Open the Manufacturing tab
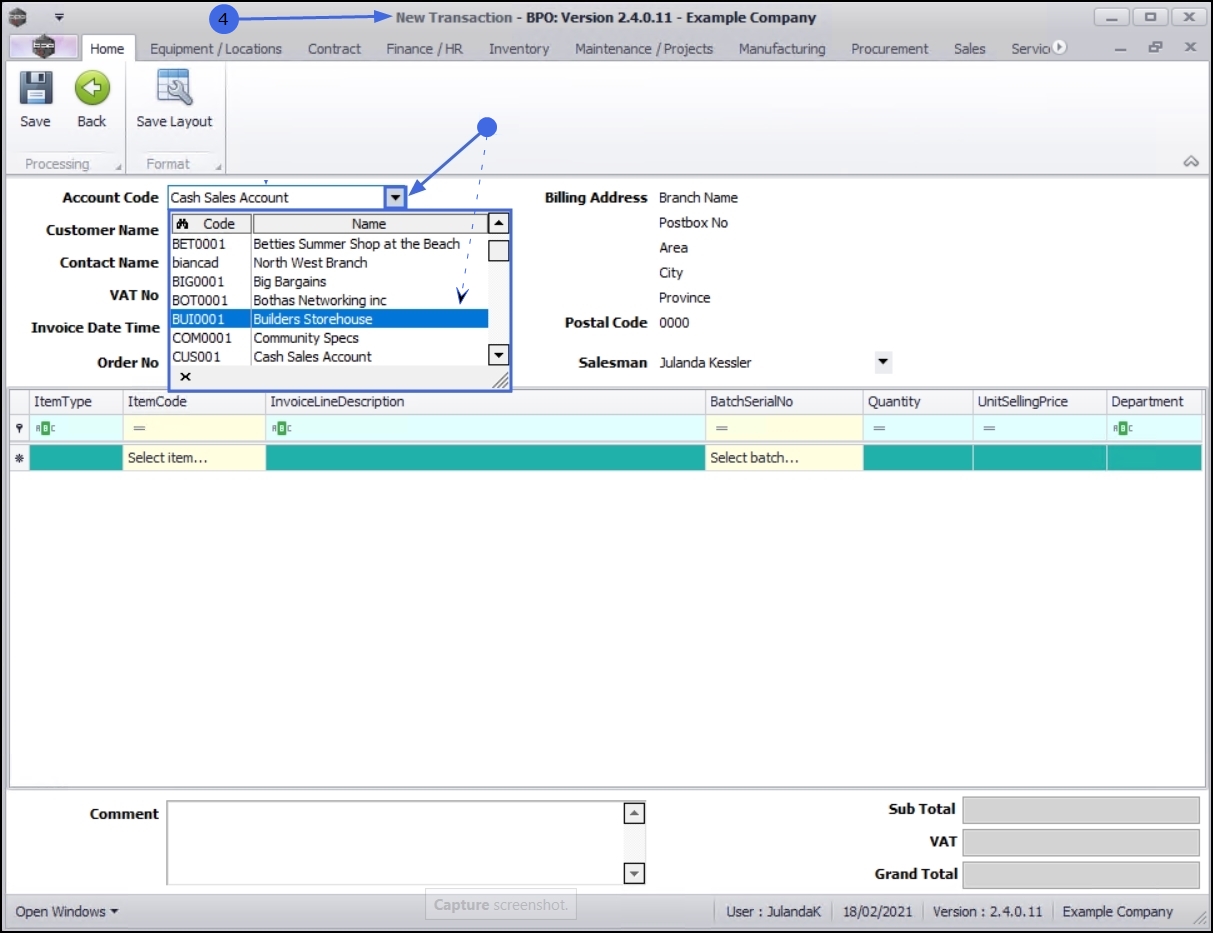This screenshot has width=1213, height=933. tap(782, 48)
